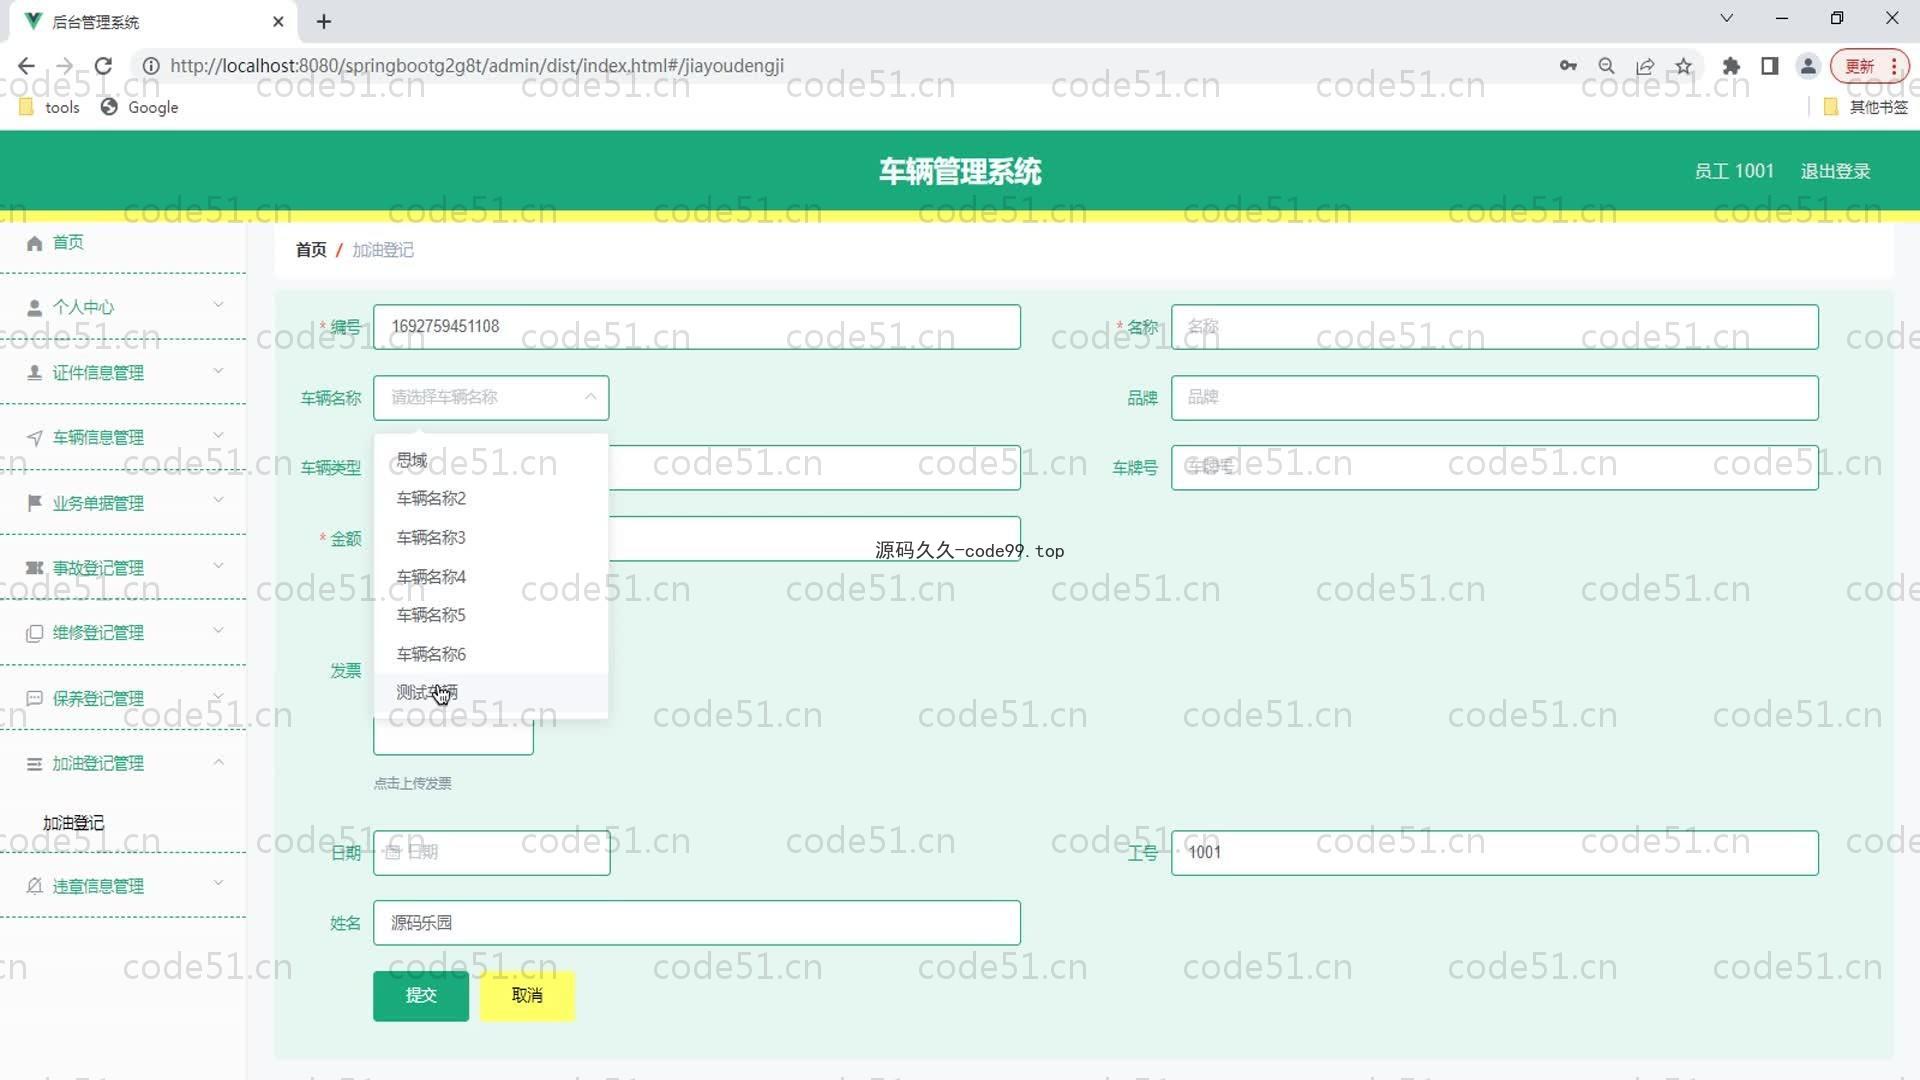The height and width of the screenshot is (1080, 1920).
Task: Select 思域 from the vehicle name list
Action: (x=491, y=460)
